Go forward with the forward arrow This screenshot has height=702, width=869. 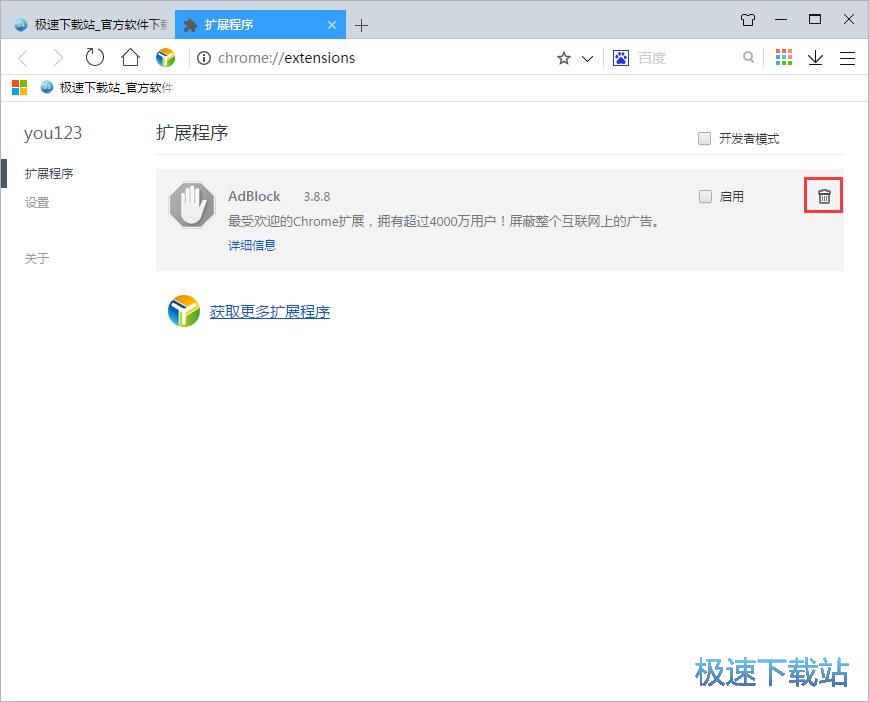click(58, 58)
